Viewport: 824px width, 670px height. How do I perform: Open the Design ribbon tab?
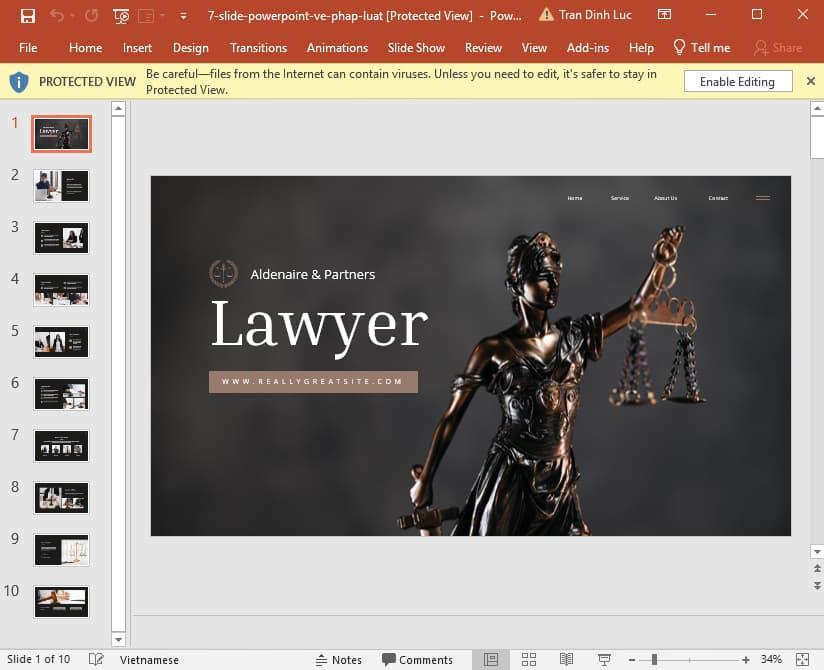pyautogui.click(x=190, y=47)
